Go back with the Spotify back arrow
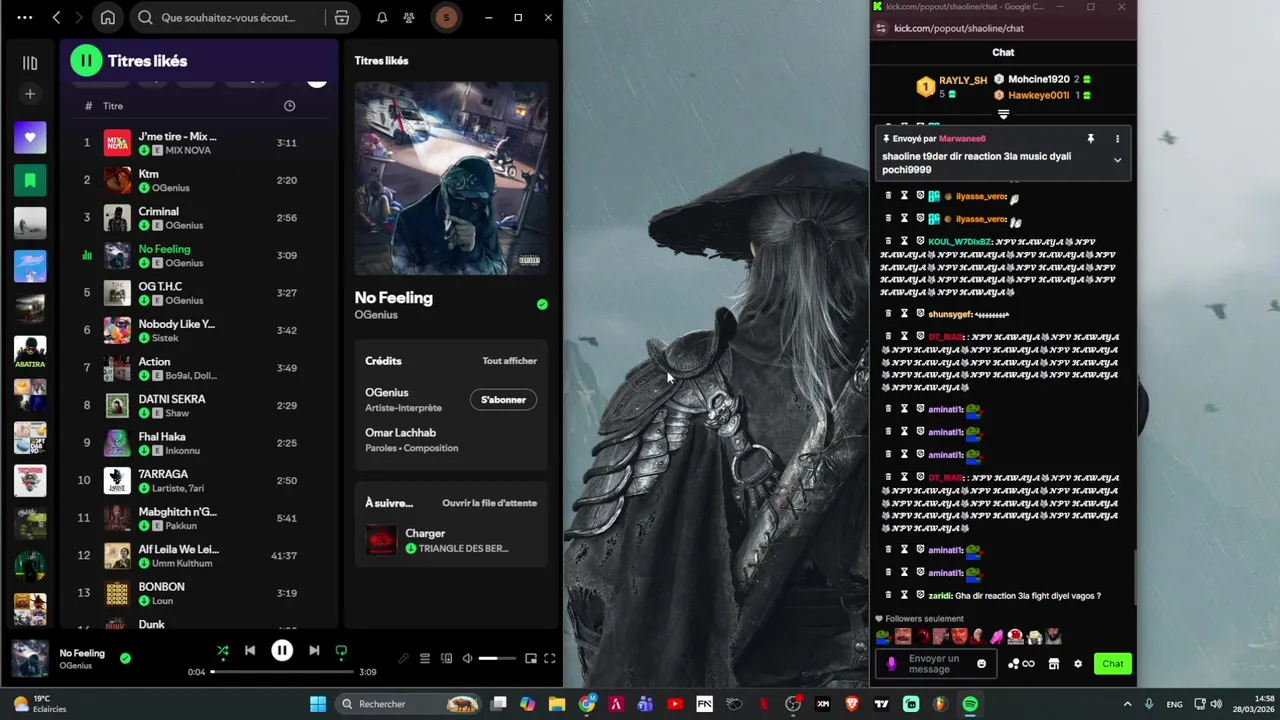The height and width of the screenshot is (720, 1280). (57, 18)
